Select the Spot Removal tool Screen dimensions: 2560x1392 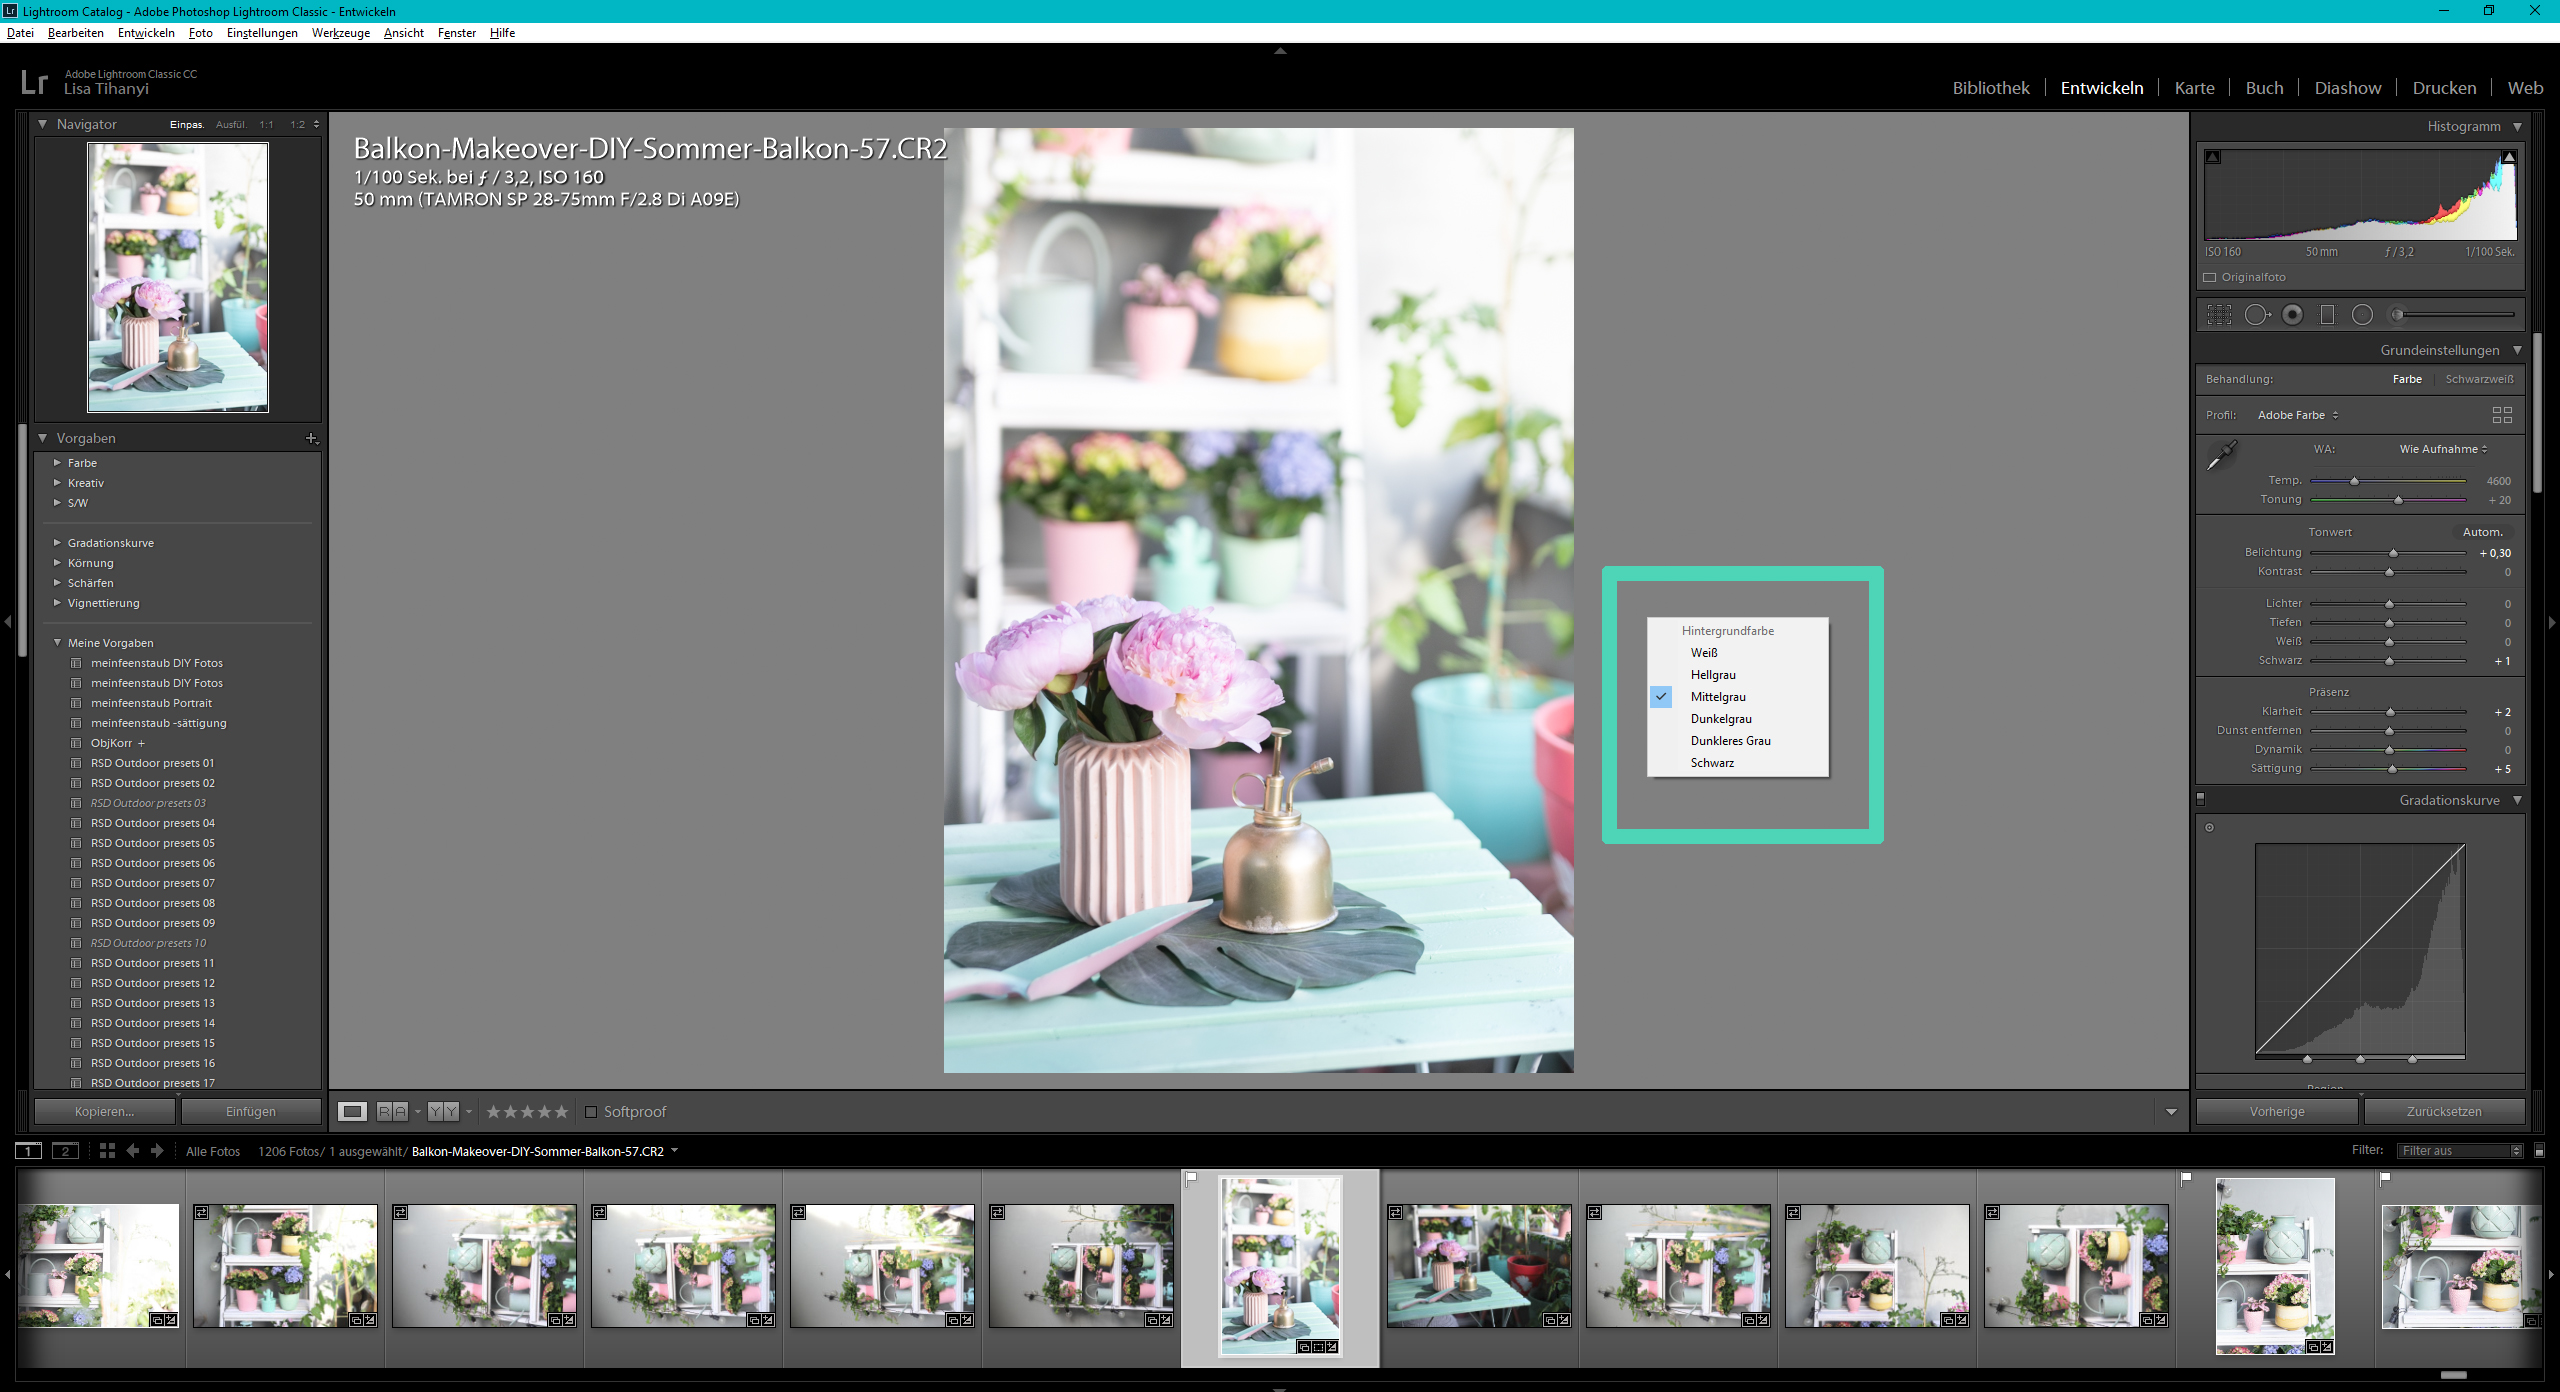pyautogui.click(x=2256, y=315)
